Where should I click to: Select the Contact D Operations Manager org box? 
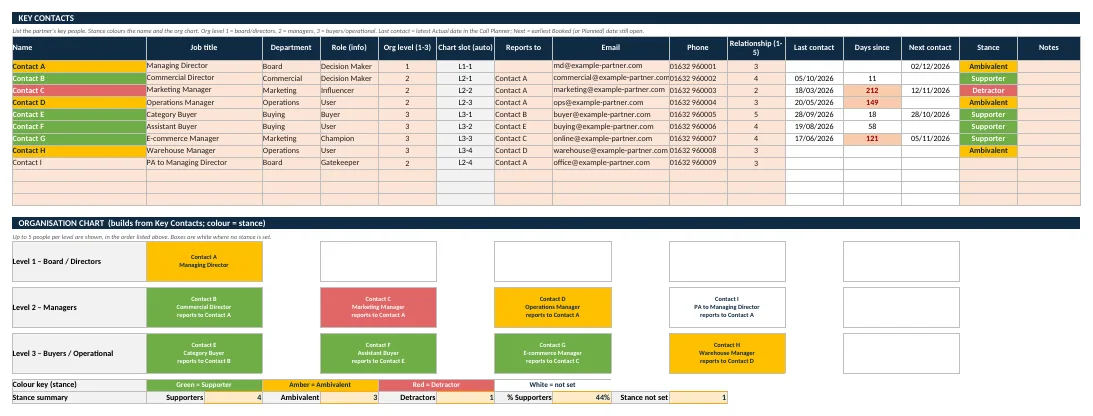[x=553, y=307]
